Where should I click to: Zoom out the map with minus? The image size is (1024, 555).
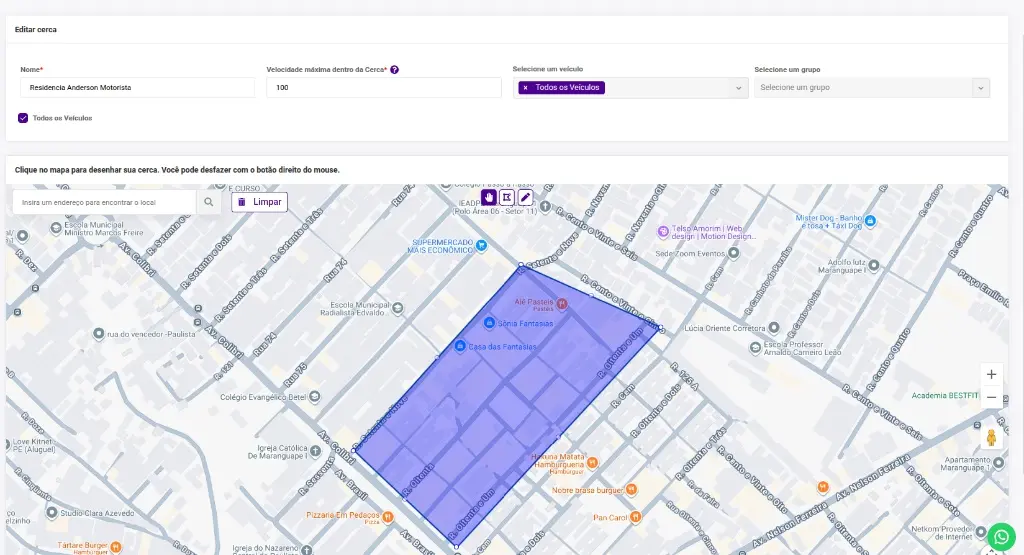tap(991, 397)
